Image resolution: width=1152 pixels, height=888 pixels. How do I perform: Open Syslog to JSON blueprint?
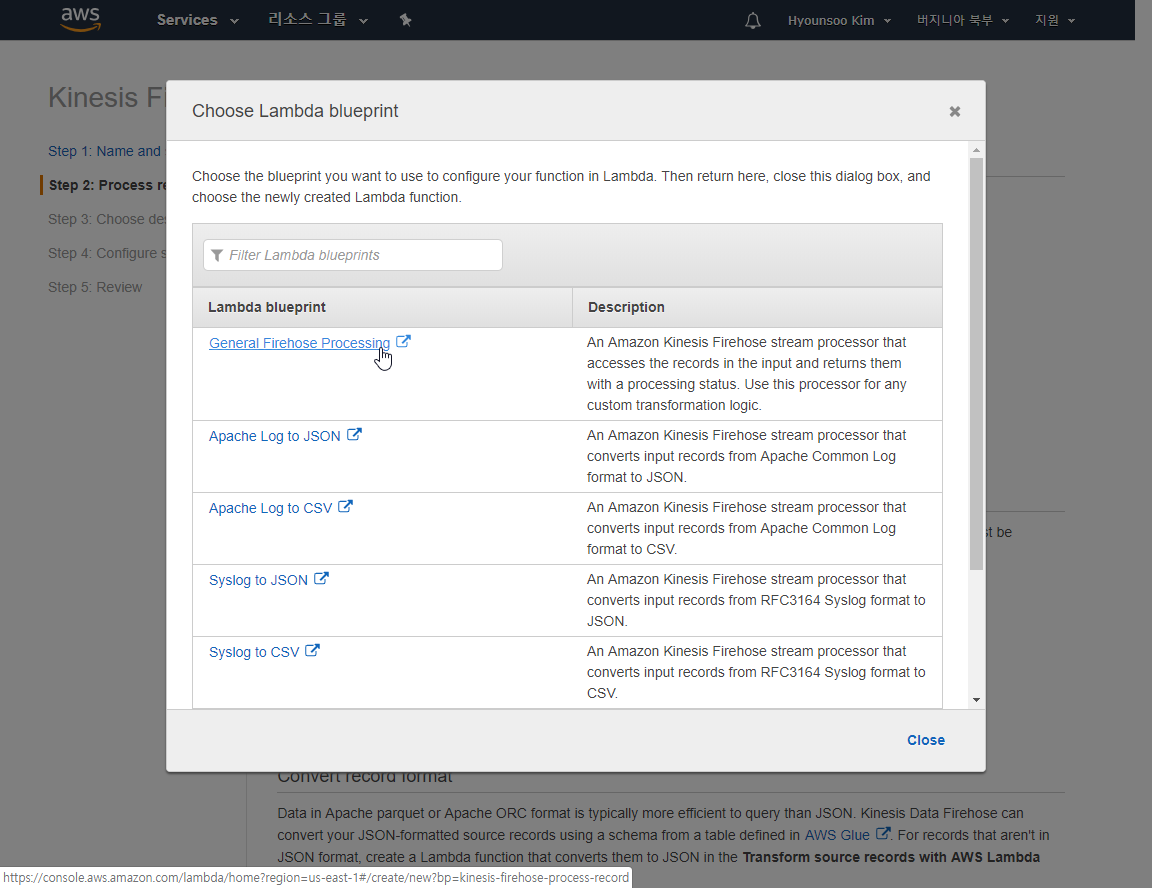[259, 580]
